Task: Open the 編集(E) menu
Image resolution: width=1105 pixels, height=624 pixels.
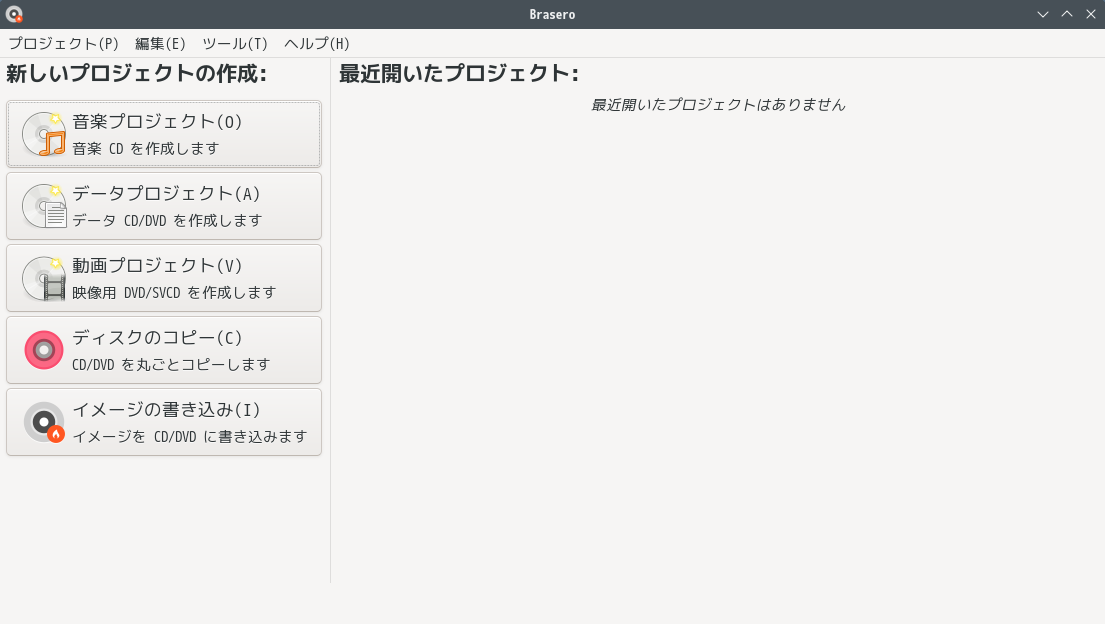Action: [160, 43]
